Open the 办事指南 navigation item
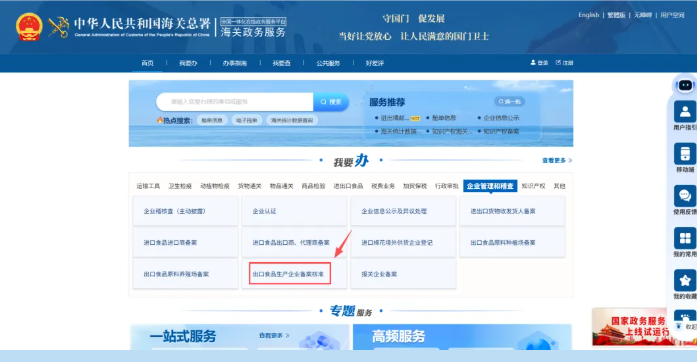The width and height of the screenshot is (697, 362). click(x=235, y=63)
